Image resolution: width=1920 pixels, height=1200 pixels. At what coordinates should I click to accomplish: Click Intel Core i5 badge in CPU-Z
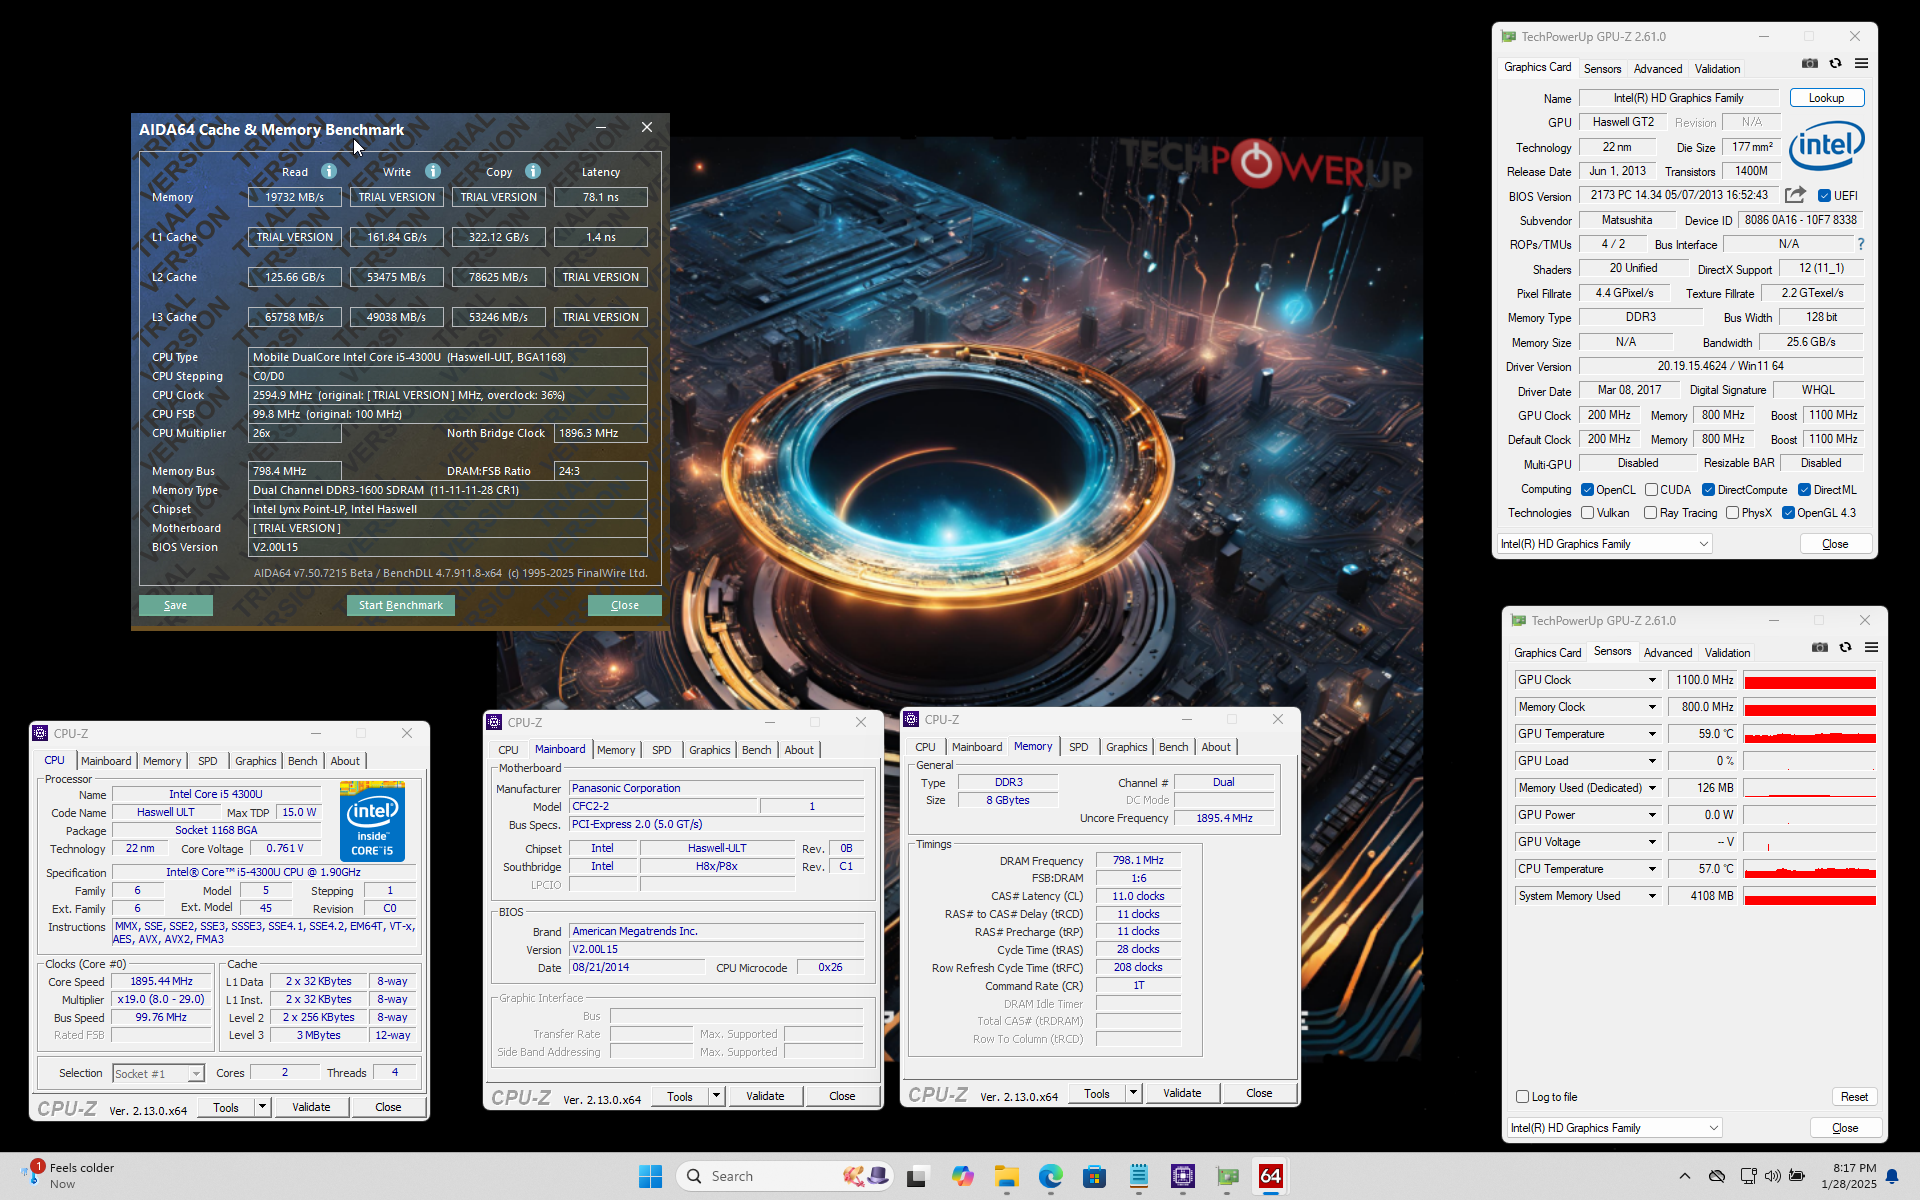[x=372, y=822]
